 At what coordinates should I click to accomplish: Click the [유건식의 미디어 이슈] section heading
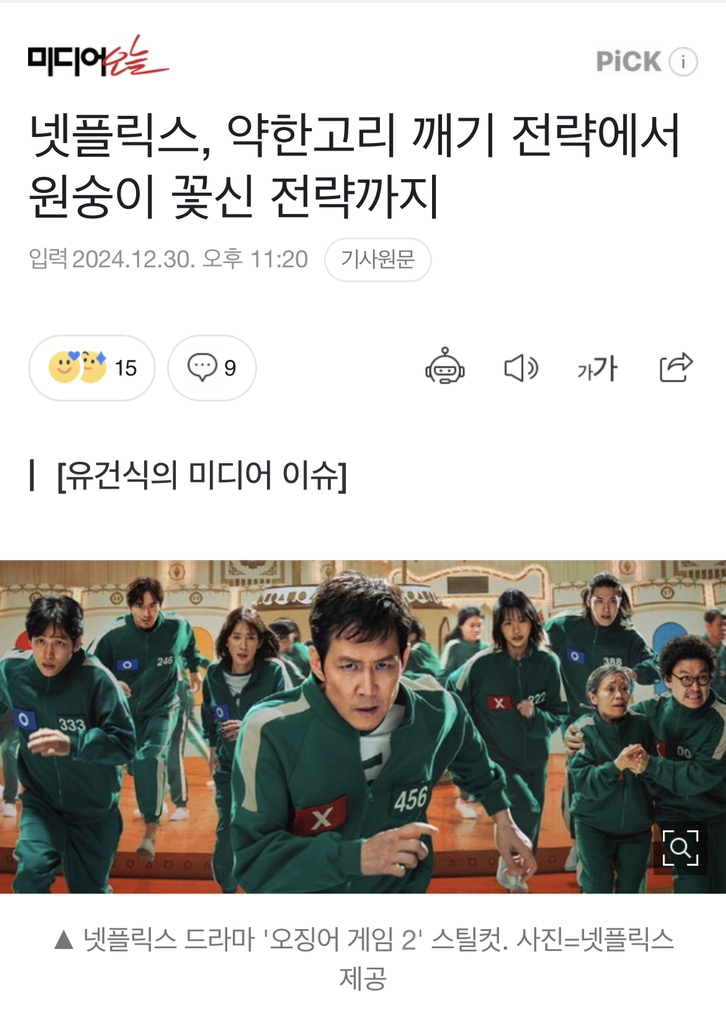click(202, 475)
